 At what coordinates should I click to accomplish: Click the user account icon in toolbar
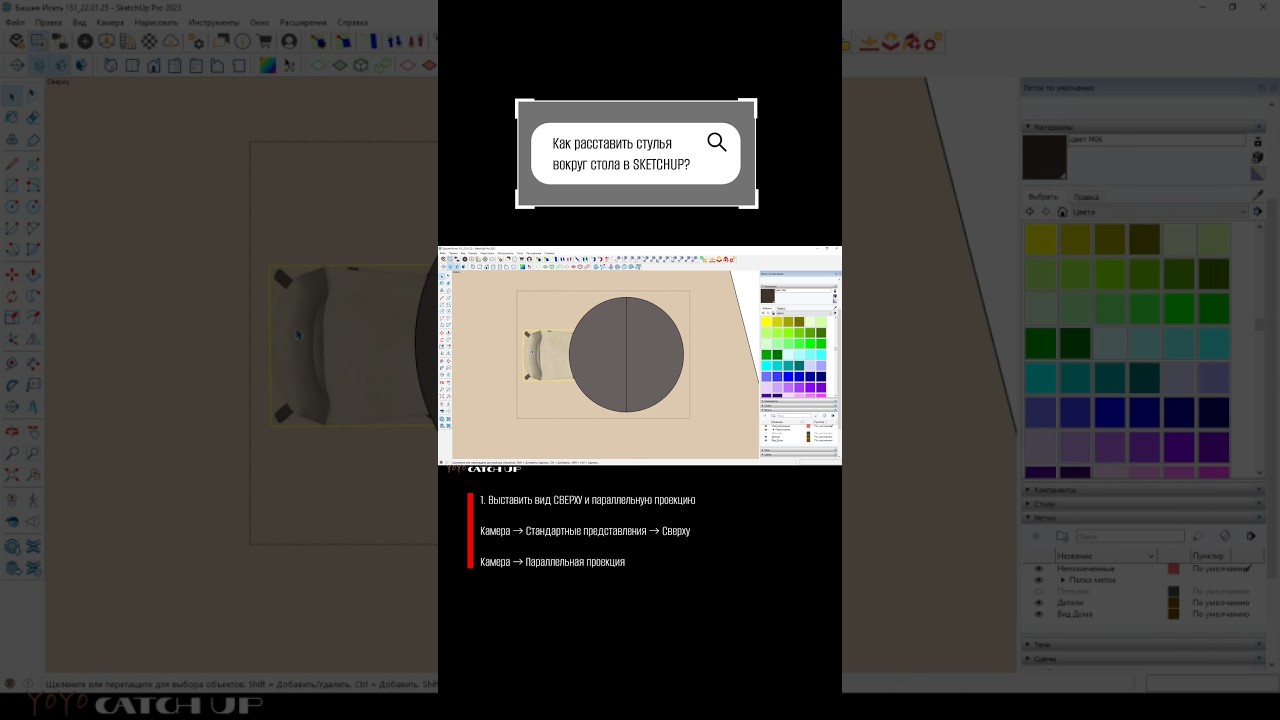click(289, 41)
